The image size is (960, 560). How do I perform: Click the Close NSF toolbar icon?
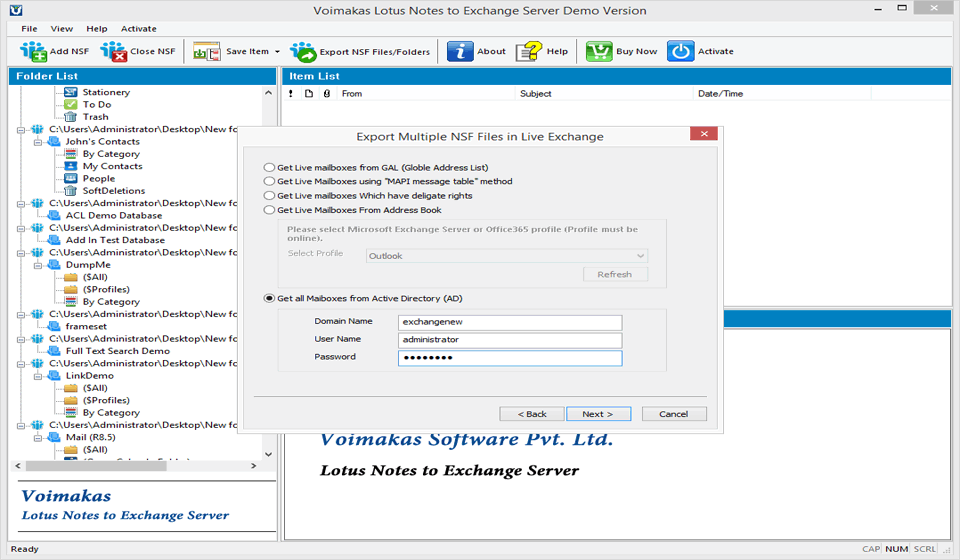pyautogui.click(x=114, y=52)
